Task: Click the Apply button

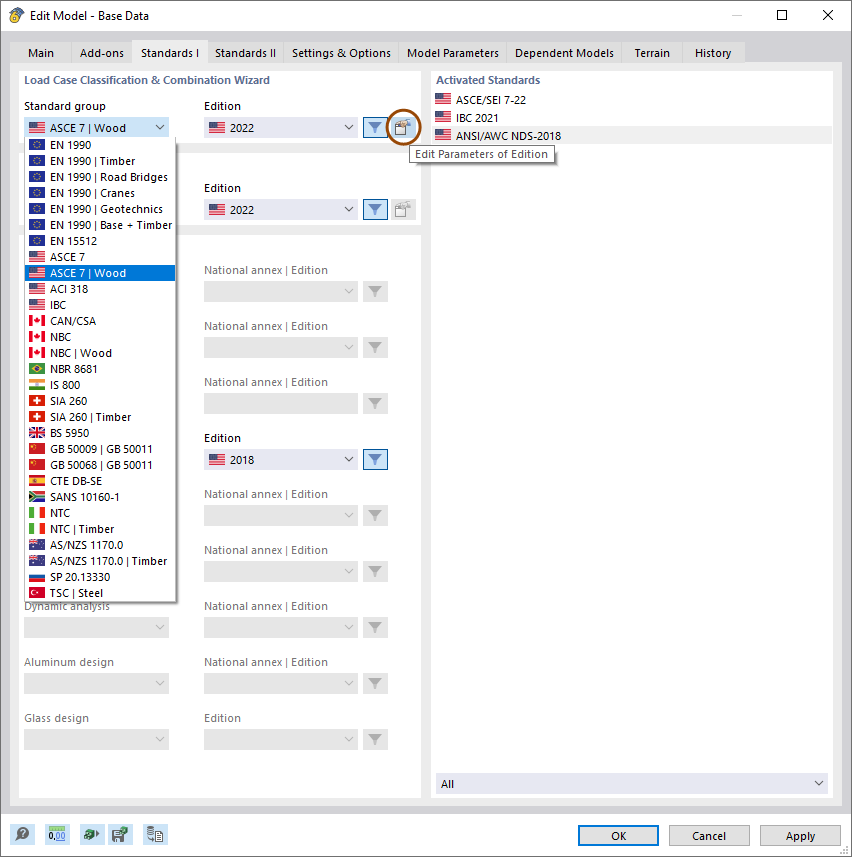Action: (799, 835)
